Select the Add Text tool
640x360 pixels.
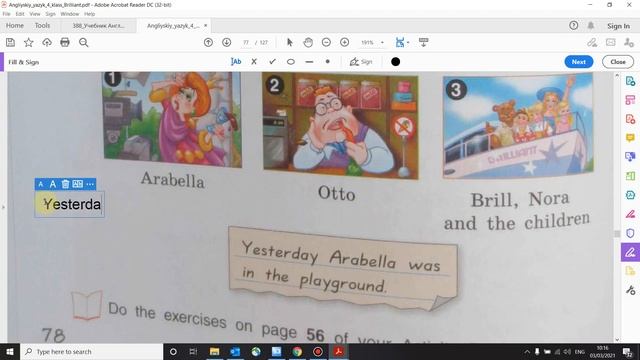click(x=236, y=62)
